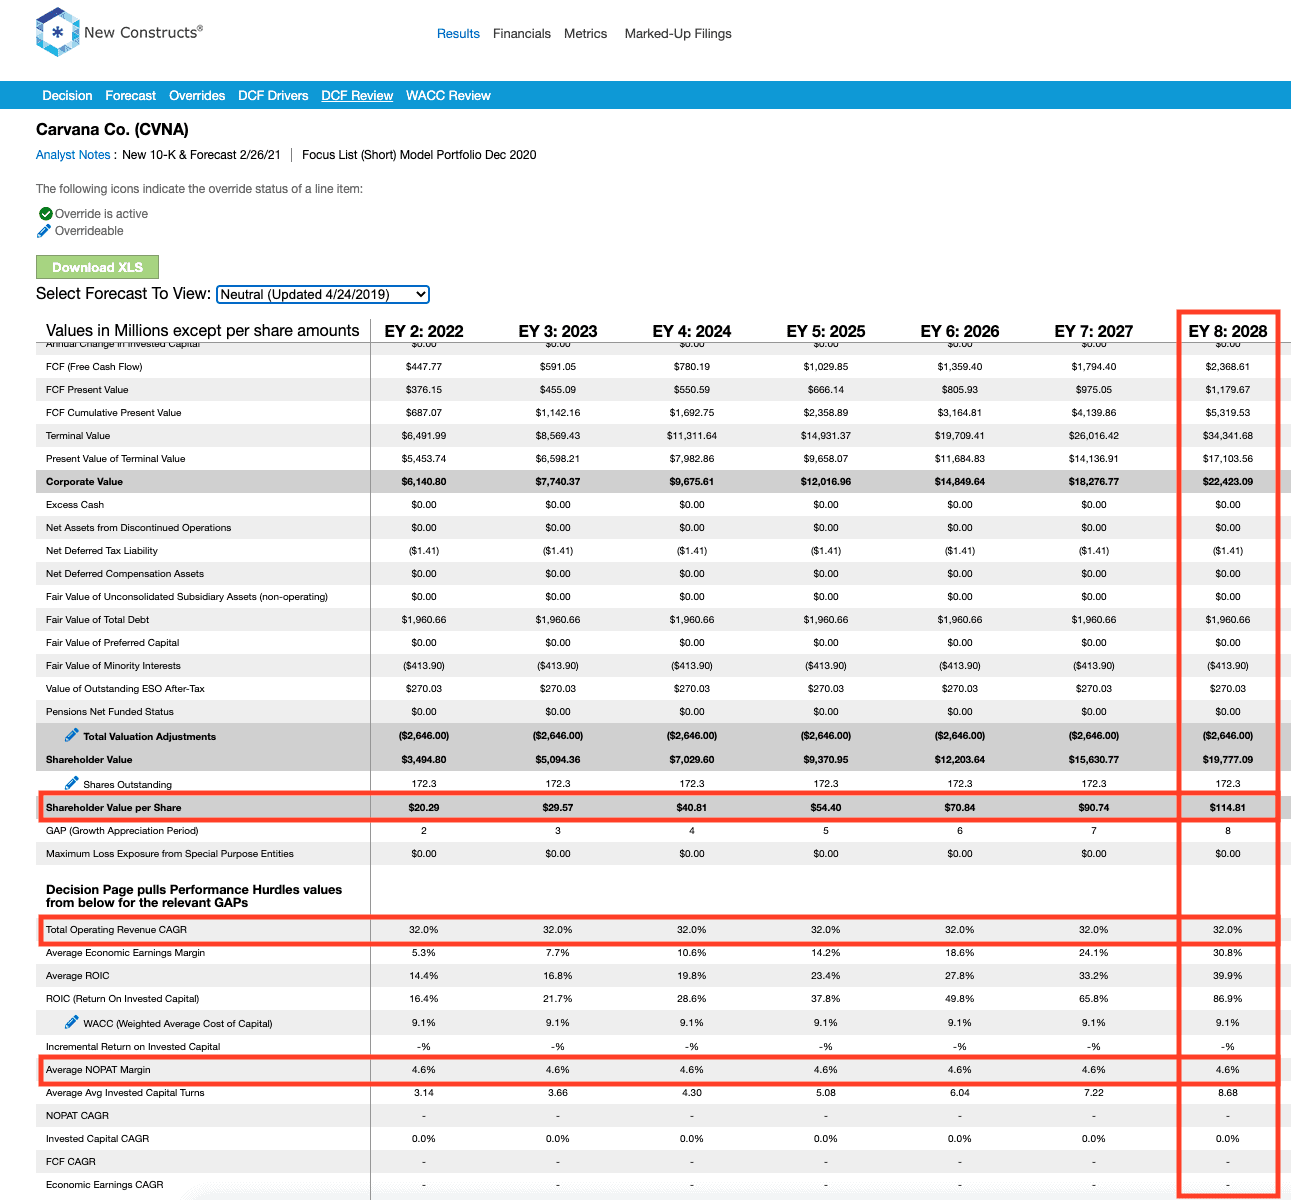The width and height of the screenshot is (1291, 1200).
Task: Click the Average Economic Earnings Margin label
Action: point(125,953)
